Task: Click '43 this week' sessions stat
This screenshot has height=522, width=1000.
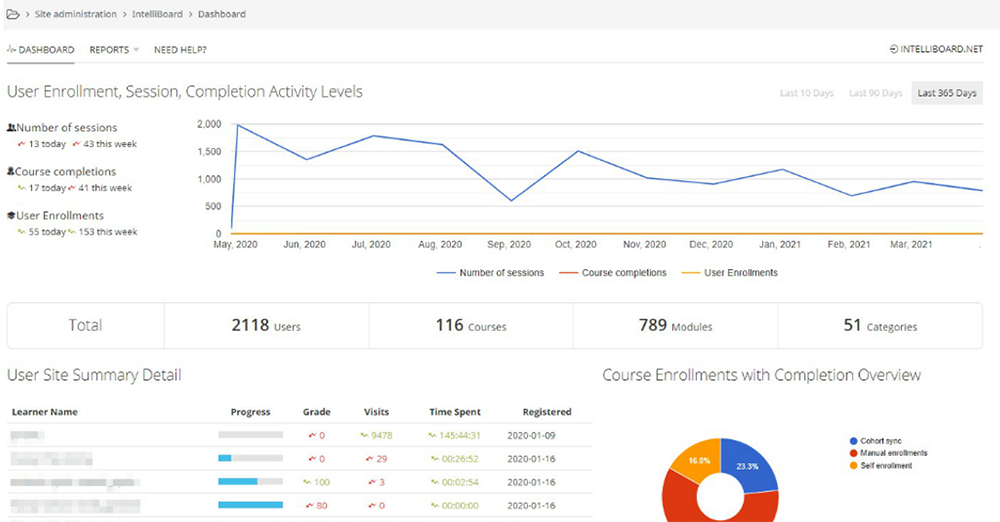Action: pyautogui.click(x=105, y=144)
